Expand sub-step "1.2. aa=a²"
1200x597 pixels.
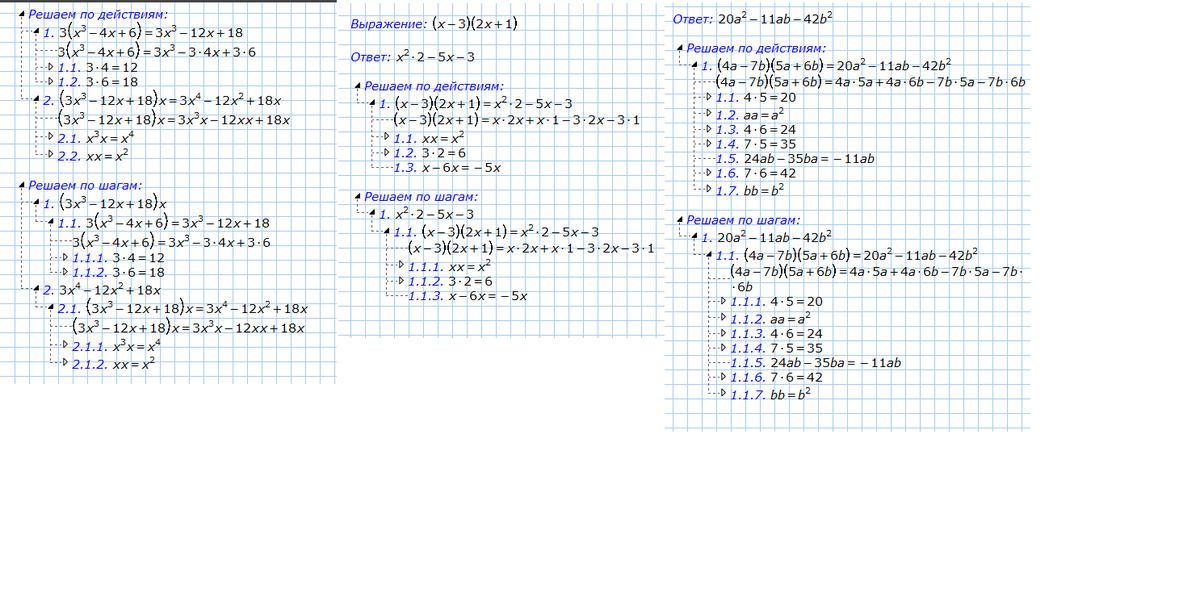click(x=710, y=115)
